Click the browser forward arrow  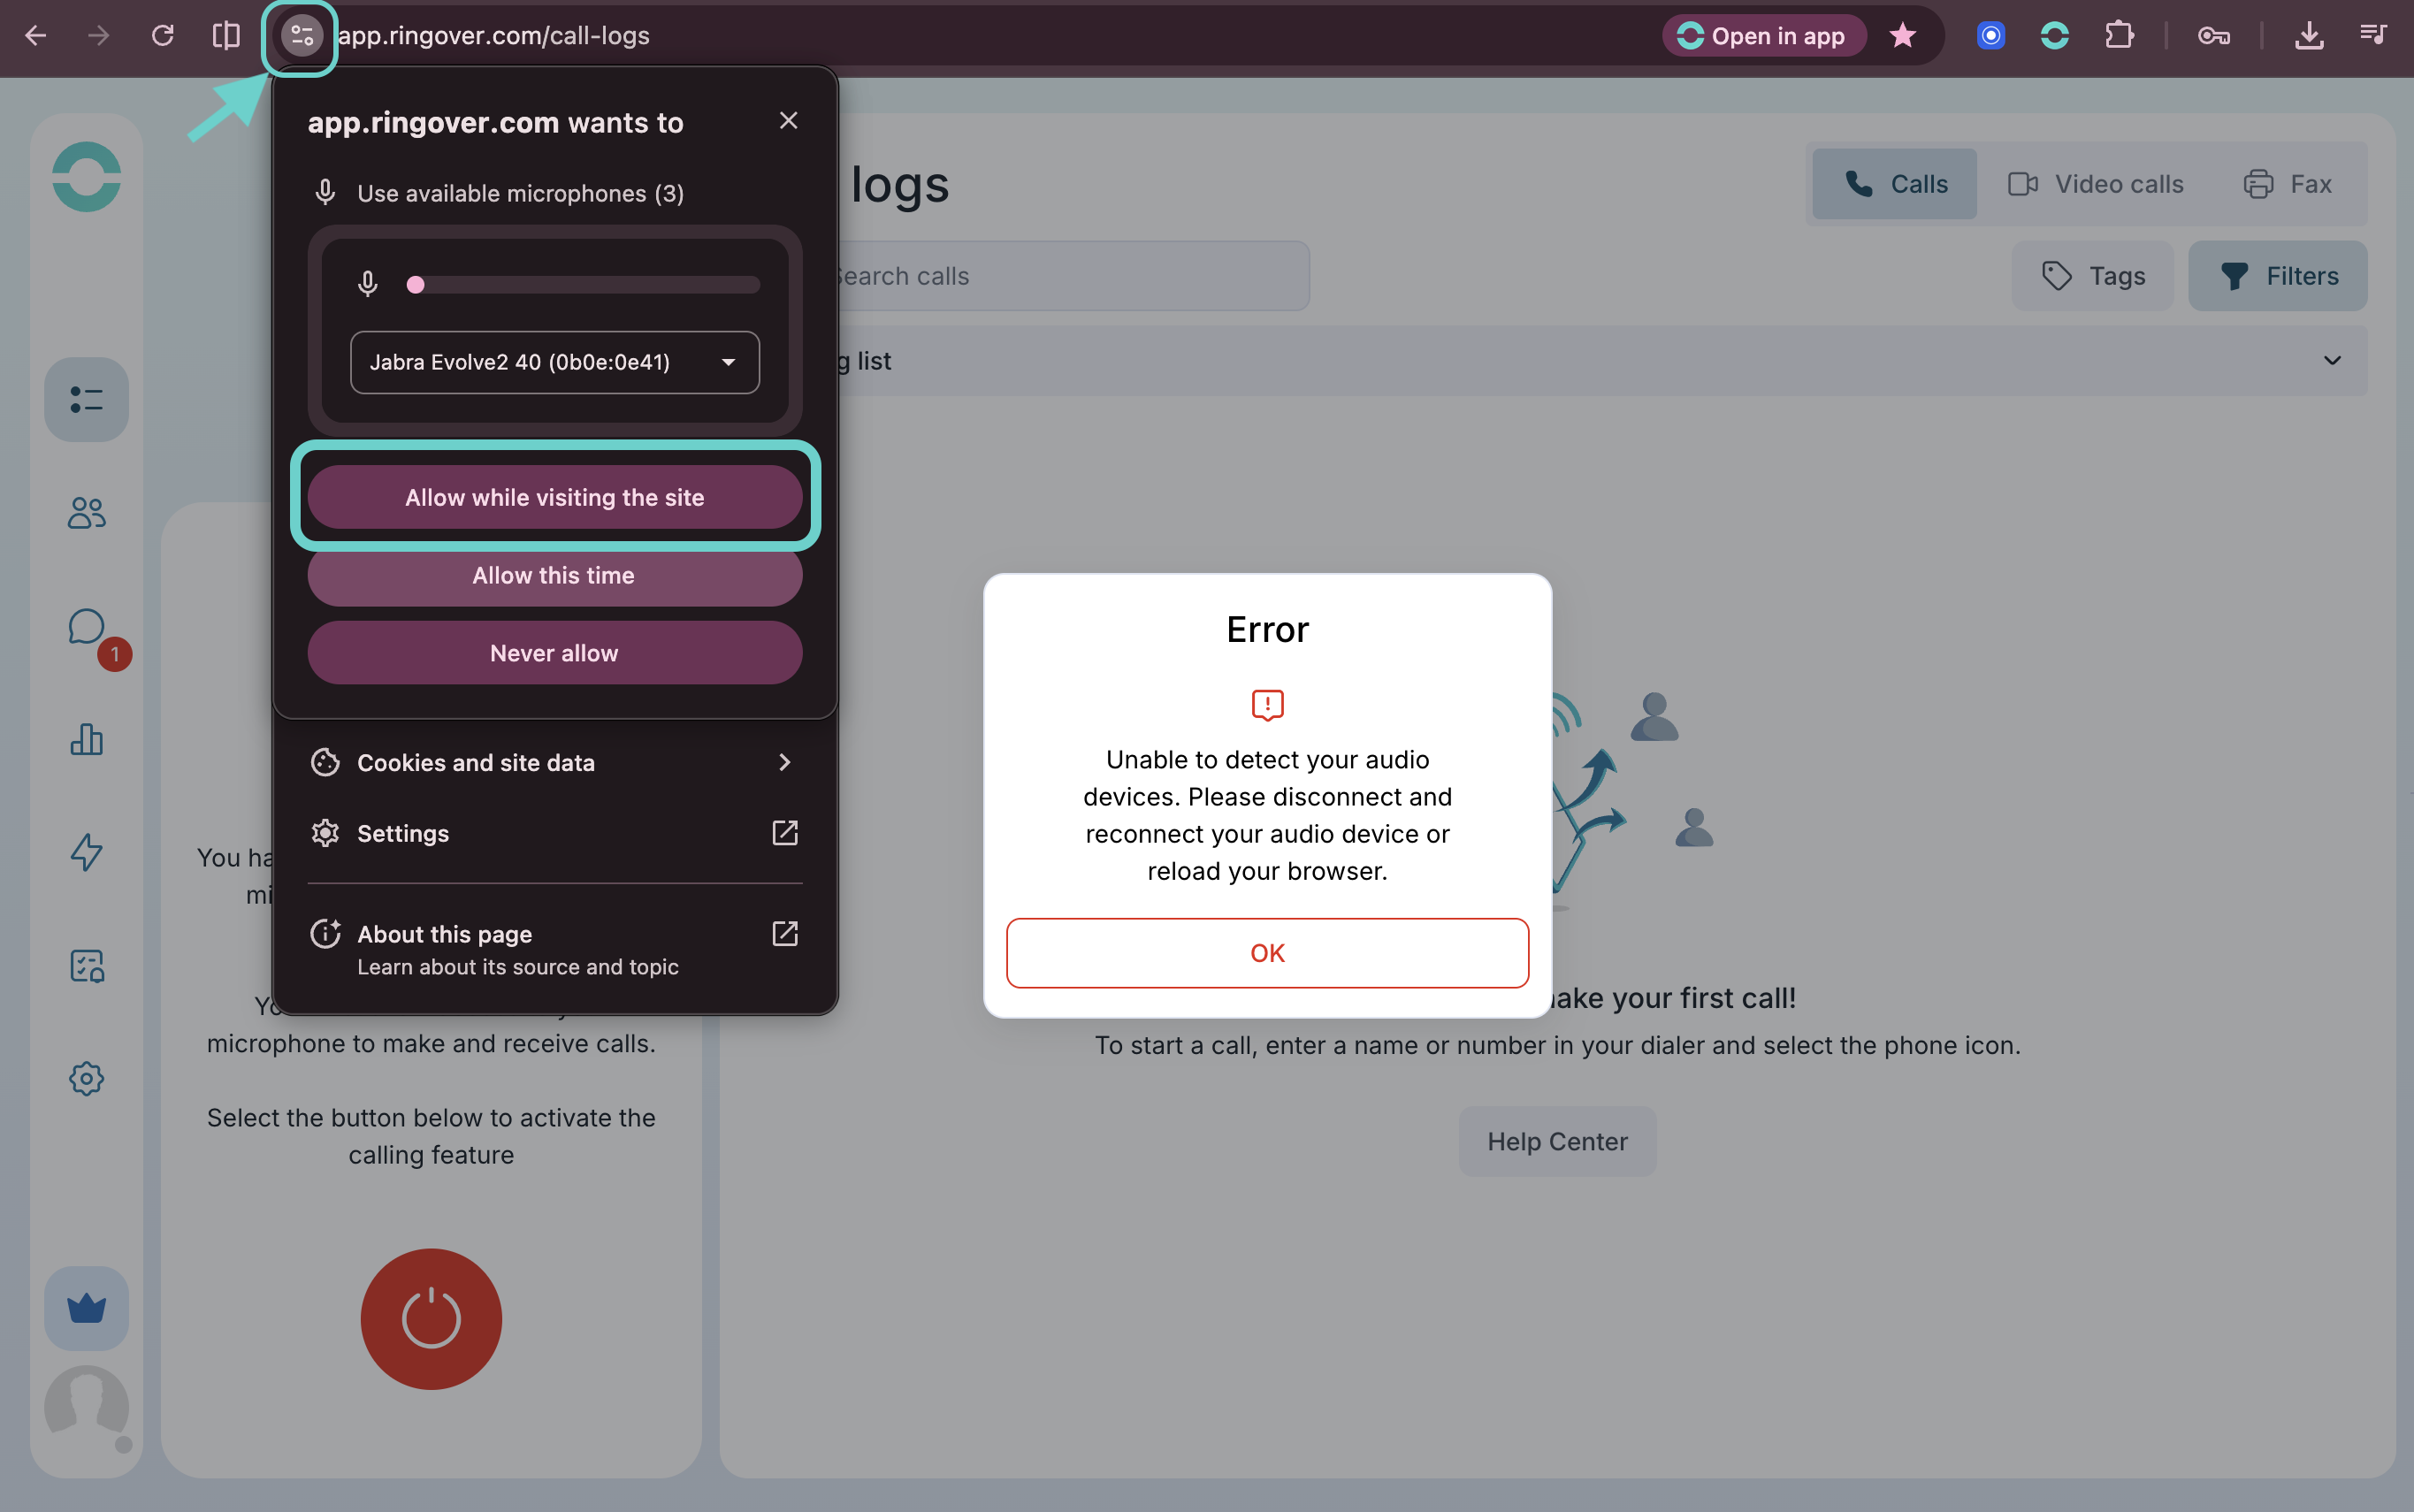[99, 36]
